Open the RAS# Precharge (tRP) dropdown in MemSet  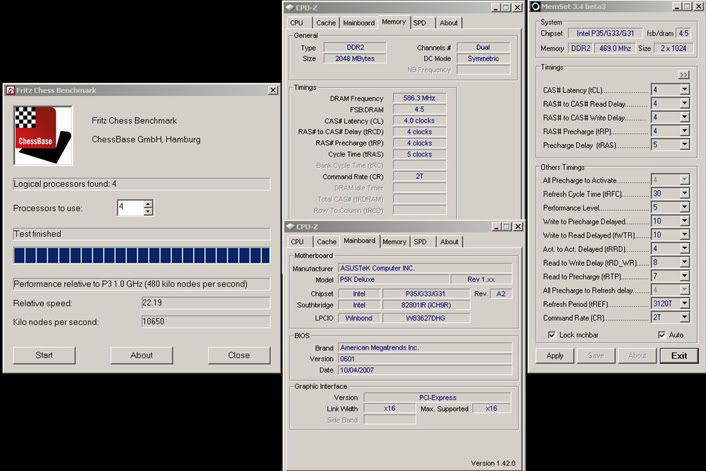[x=684, y=131]
